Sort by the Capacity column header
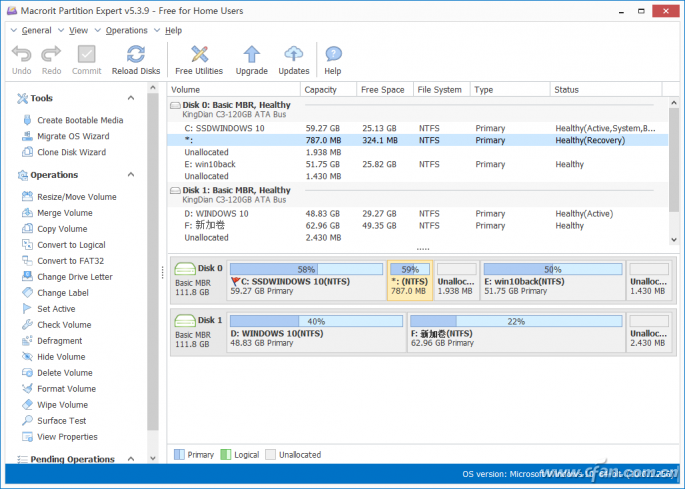Viewport: 685px width, 489px height. (x=329, y=90)
